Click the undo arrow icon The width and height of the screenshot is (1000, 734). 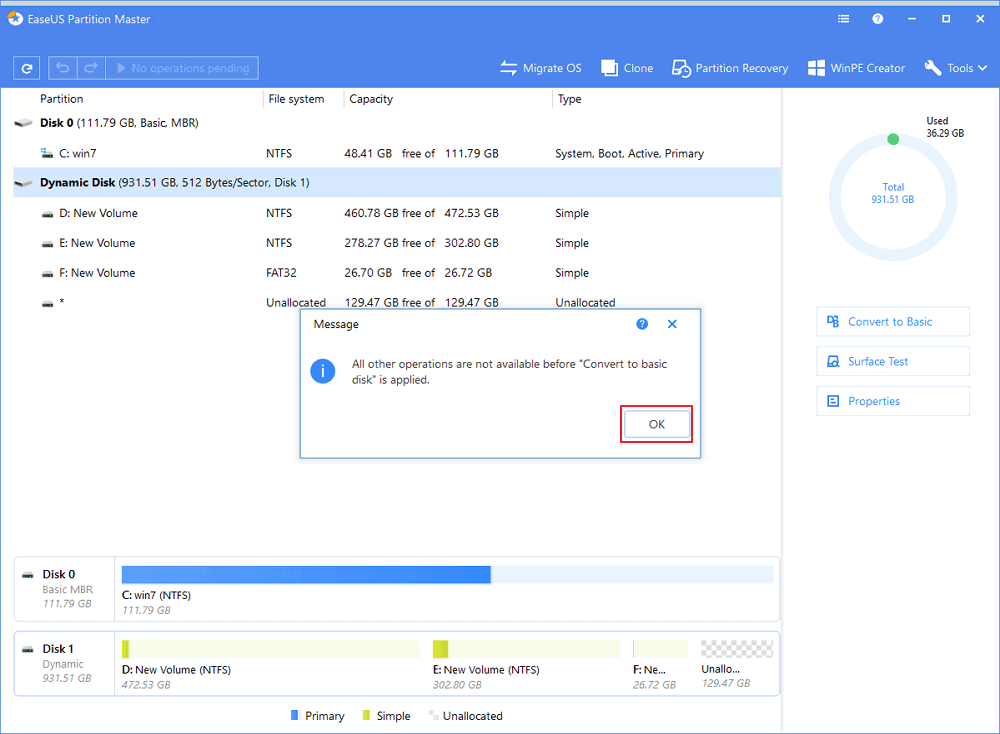[x=63, y=68]
